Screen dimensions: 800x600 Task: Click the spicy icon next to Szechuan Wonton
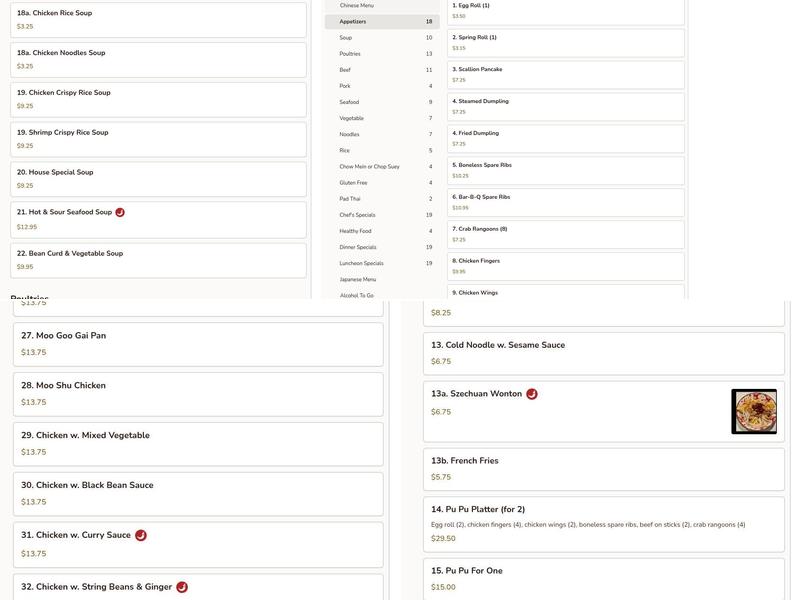tap(532, 394)
